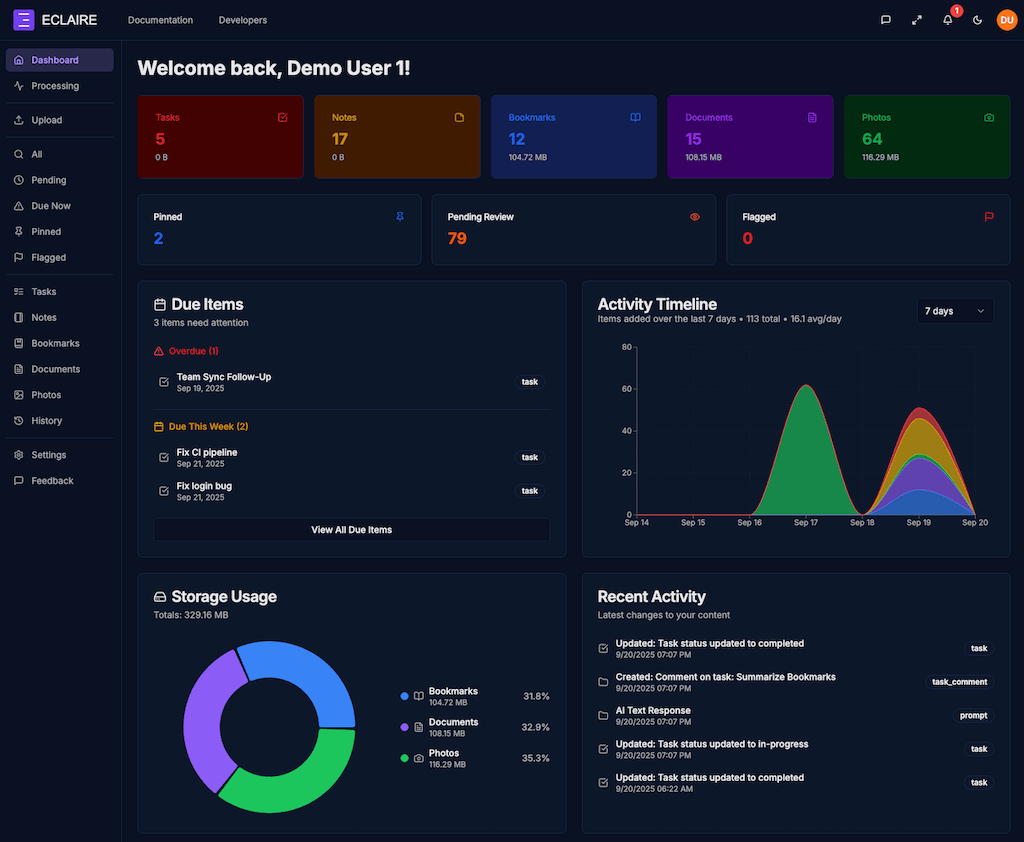Open the DU user avatar menu
The height and width of the screenshot is (842, 1024).
1006,20
